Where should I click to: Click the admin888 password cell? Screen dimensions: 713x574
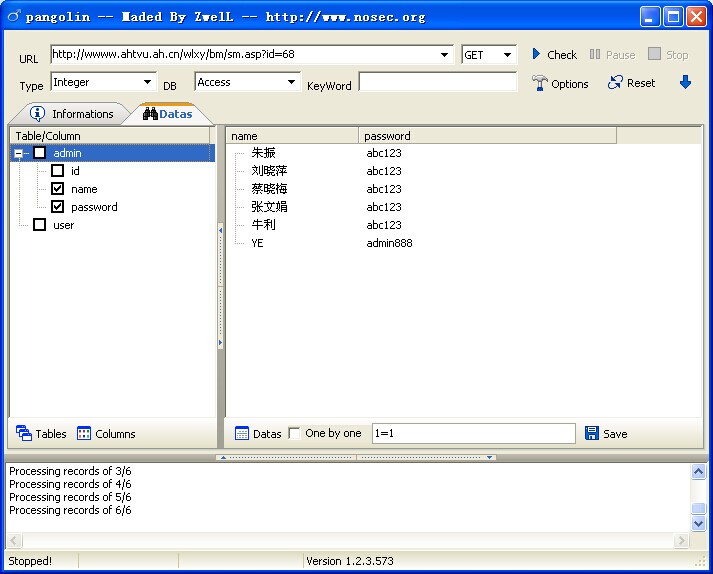point(389,243)
